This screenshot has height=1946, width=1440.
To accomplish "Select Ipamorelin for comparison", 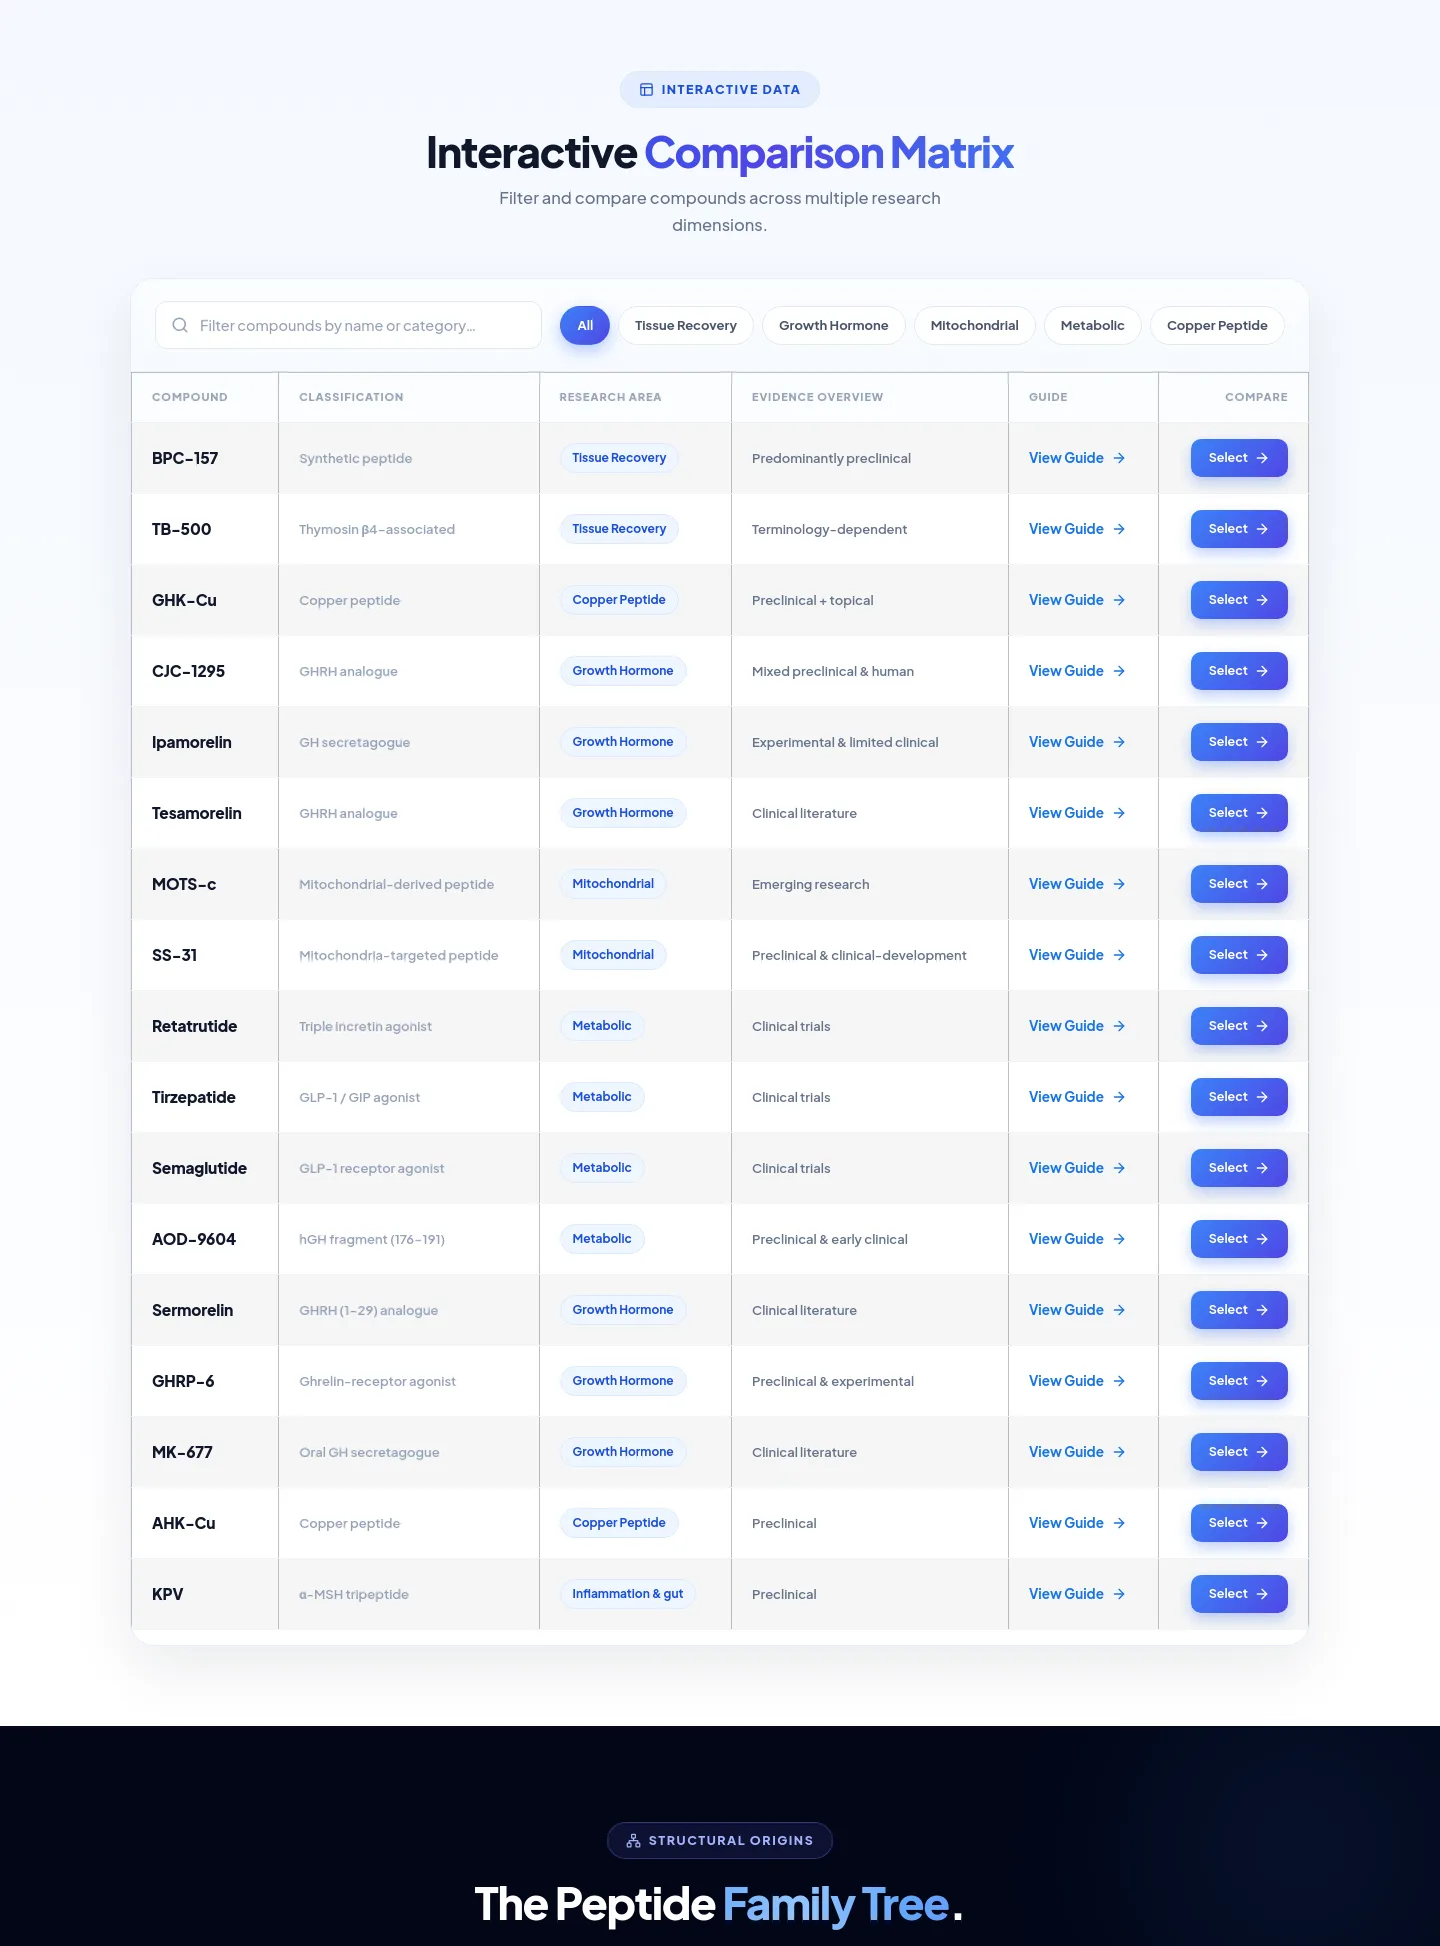I will click(1239, 742).
